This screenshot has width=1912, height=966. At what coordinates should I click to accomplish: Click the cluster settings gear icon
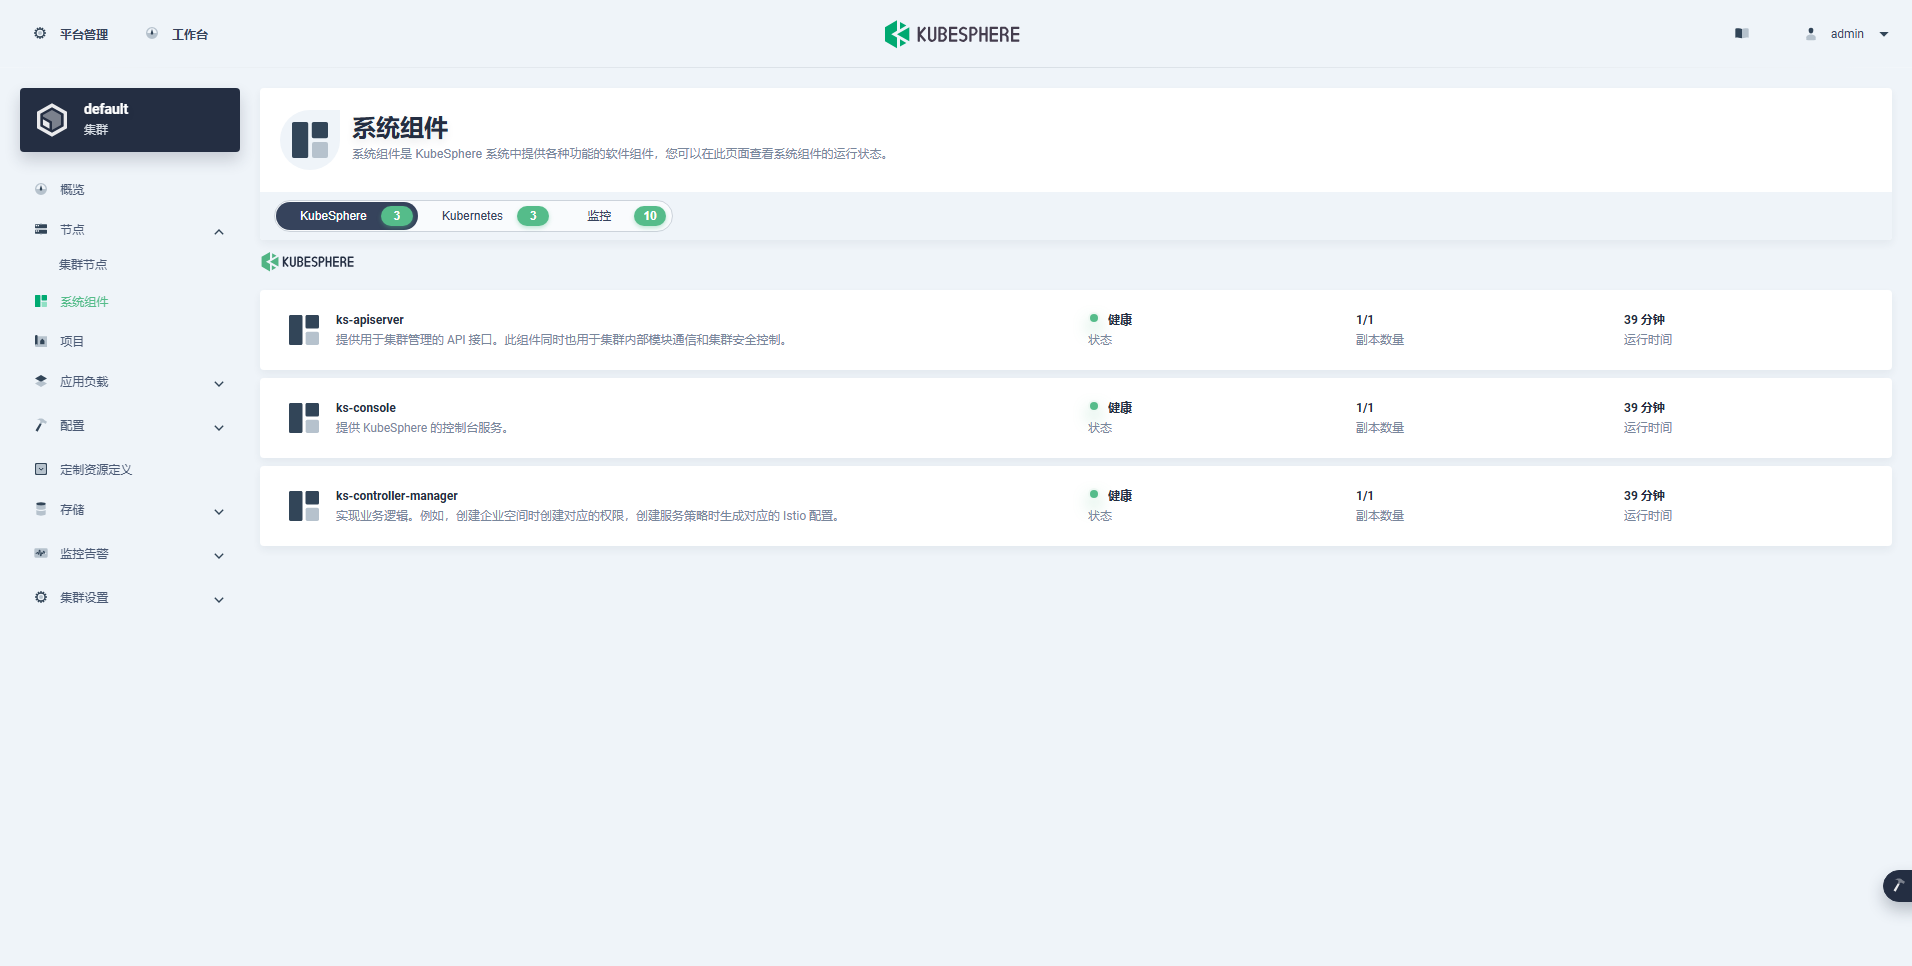41,597
